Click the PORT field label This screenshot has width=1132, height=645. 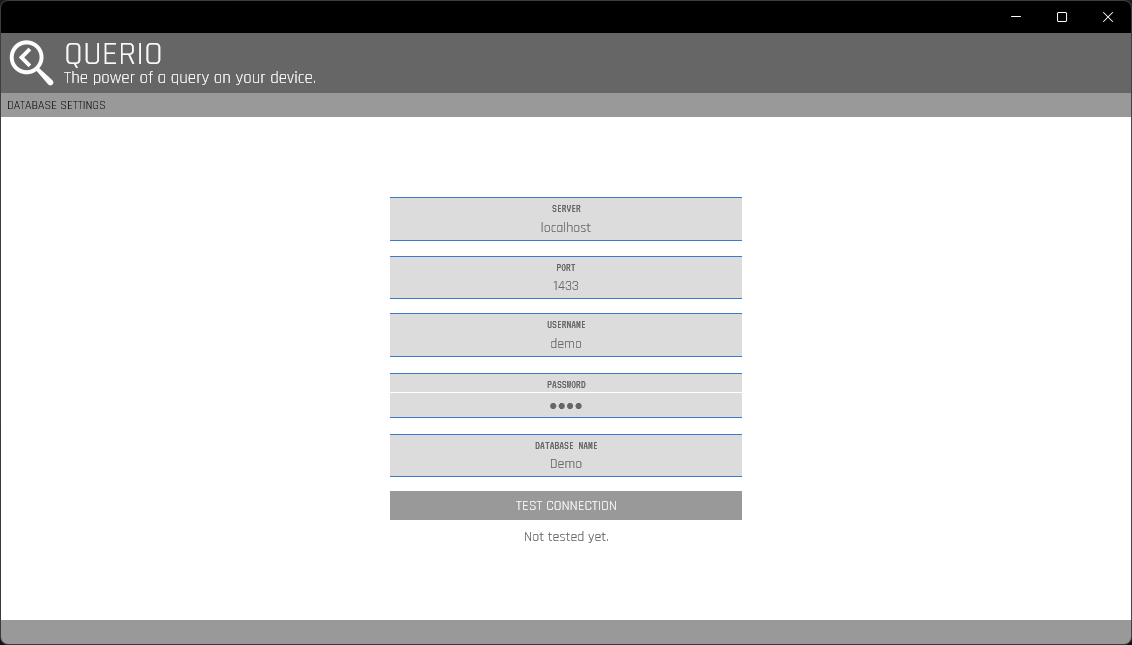click(x=566, y=268)
